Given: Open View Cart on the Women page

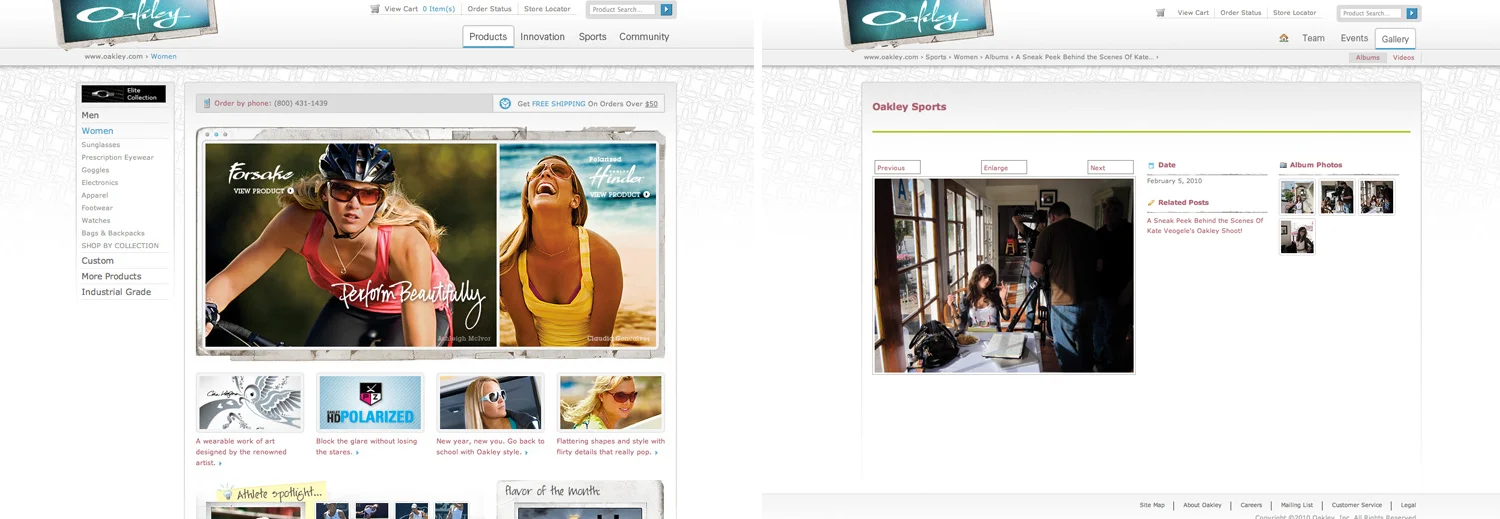Looking at the screenshot, I should click(x=401, y=9).
